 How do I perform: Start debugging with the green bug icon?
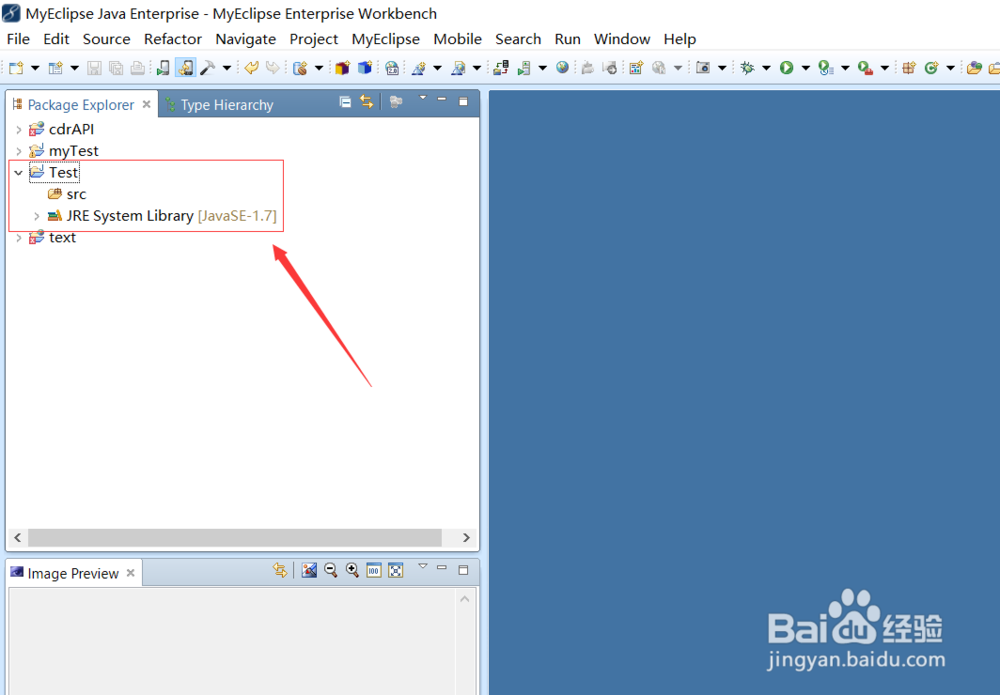[x=747, y=68]
